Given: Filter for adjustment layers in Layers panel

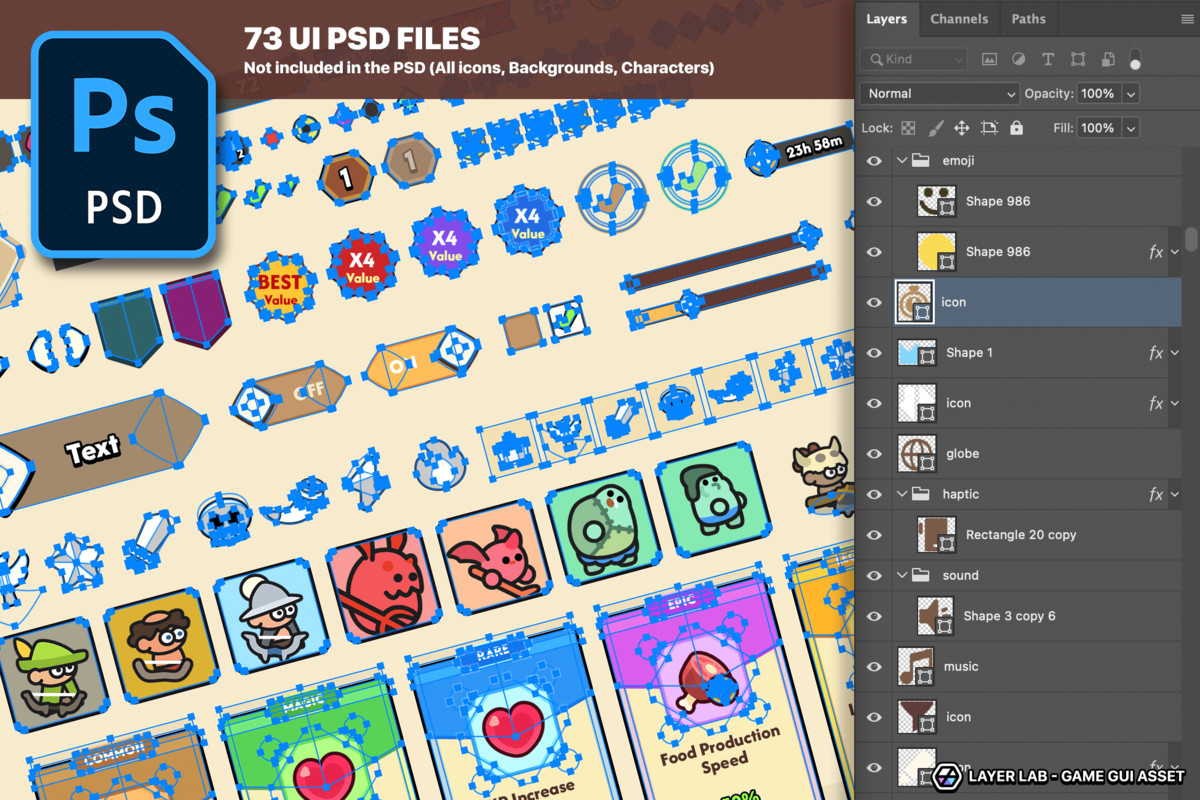Looking at the screenshot, I should click(x=1018, y=59).
